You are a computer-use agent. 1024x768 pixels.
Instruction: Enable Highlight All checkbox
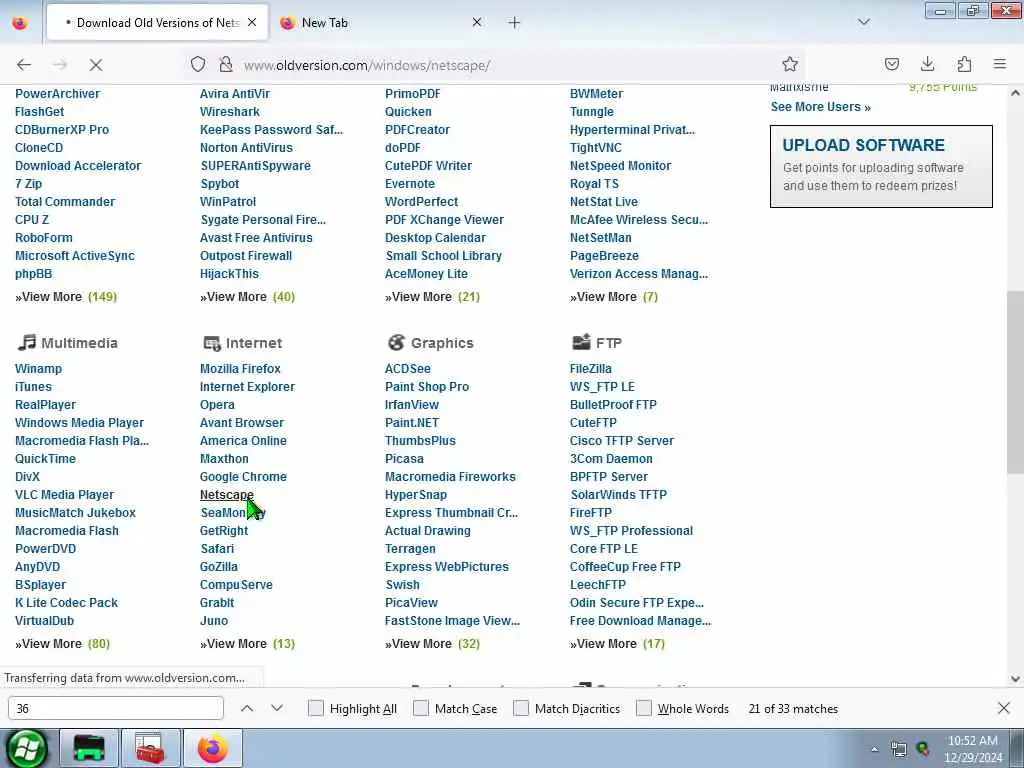coord(315,709)
